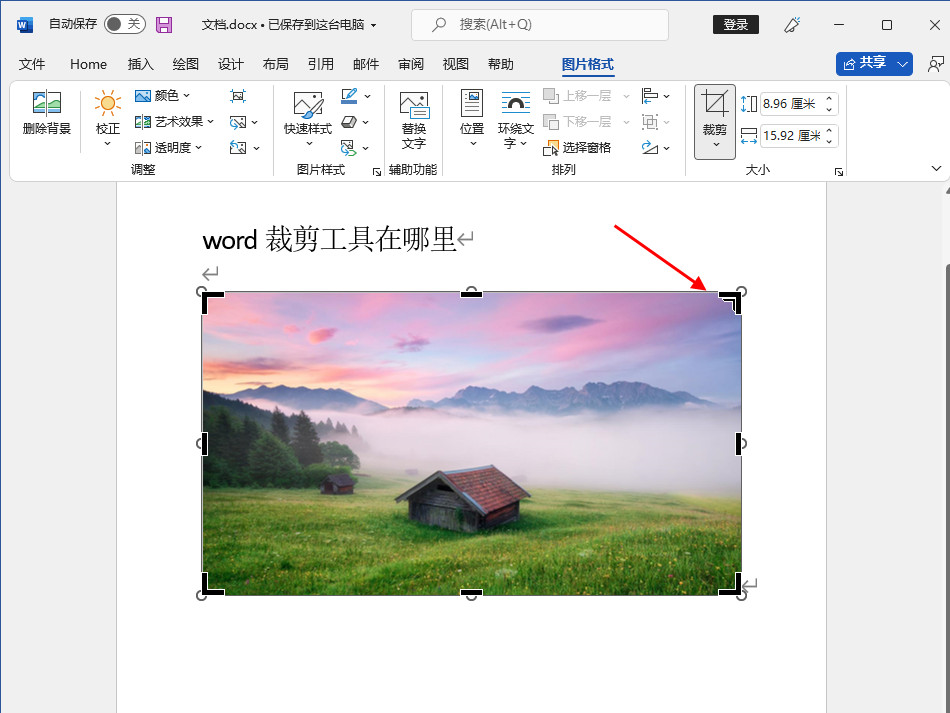This screenshot has width=950, height=713.
Task: Switch to the Design (设计) tab
Action: tap(231, 64)
